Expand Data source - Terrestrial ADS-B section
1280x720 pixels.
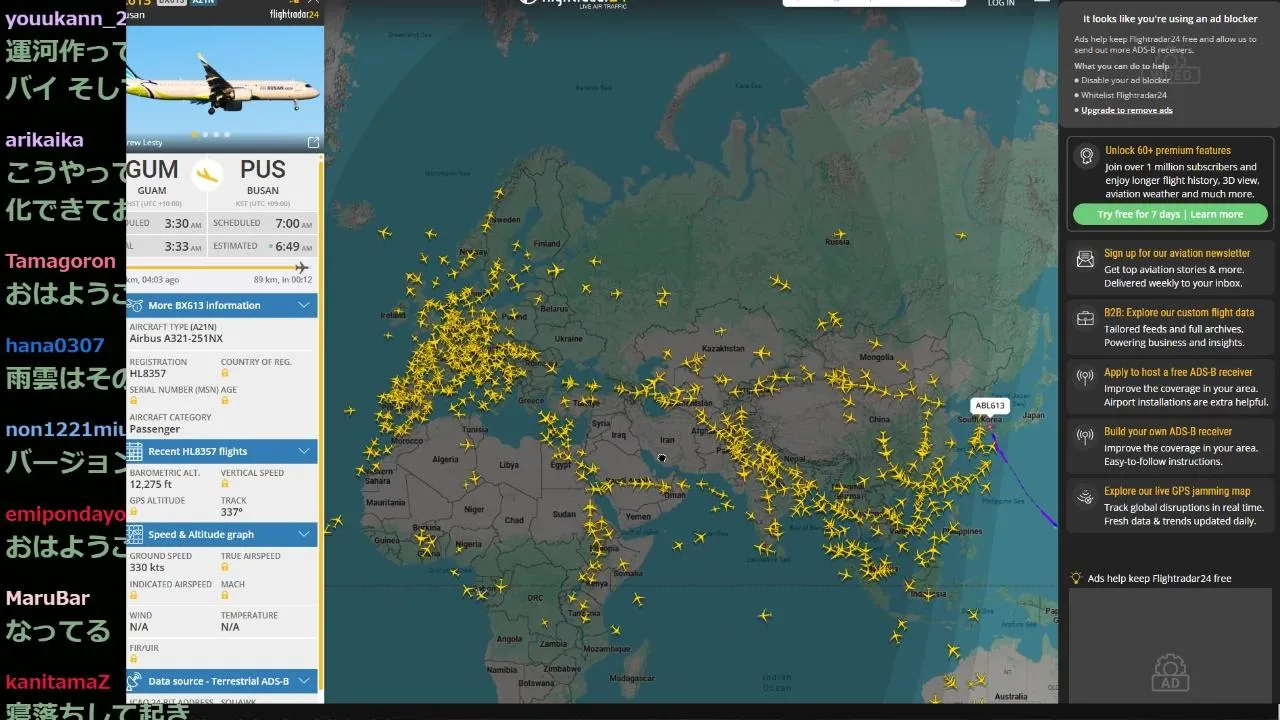(222, 681)
